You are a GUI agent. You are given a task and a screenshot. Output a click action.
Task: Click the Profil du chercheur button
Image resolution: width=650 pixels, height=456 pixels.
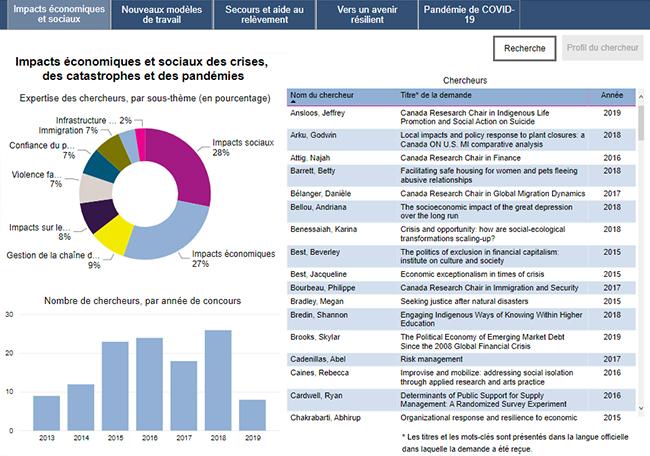[x=603, y=48]
